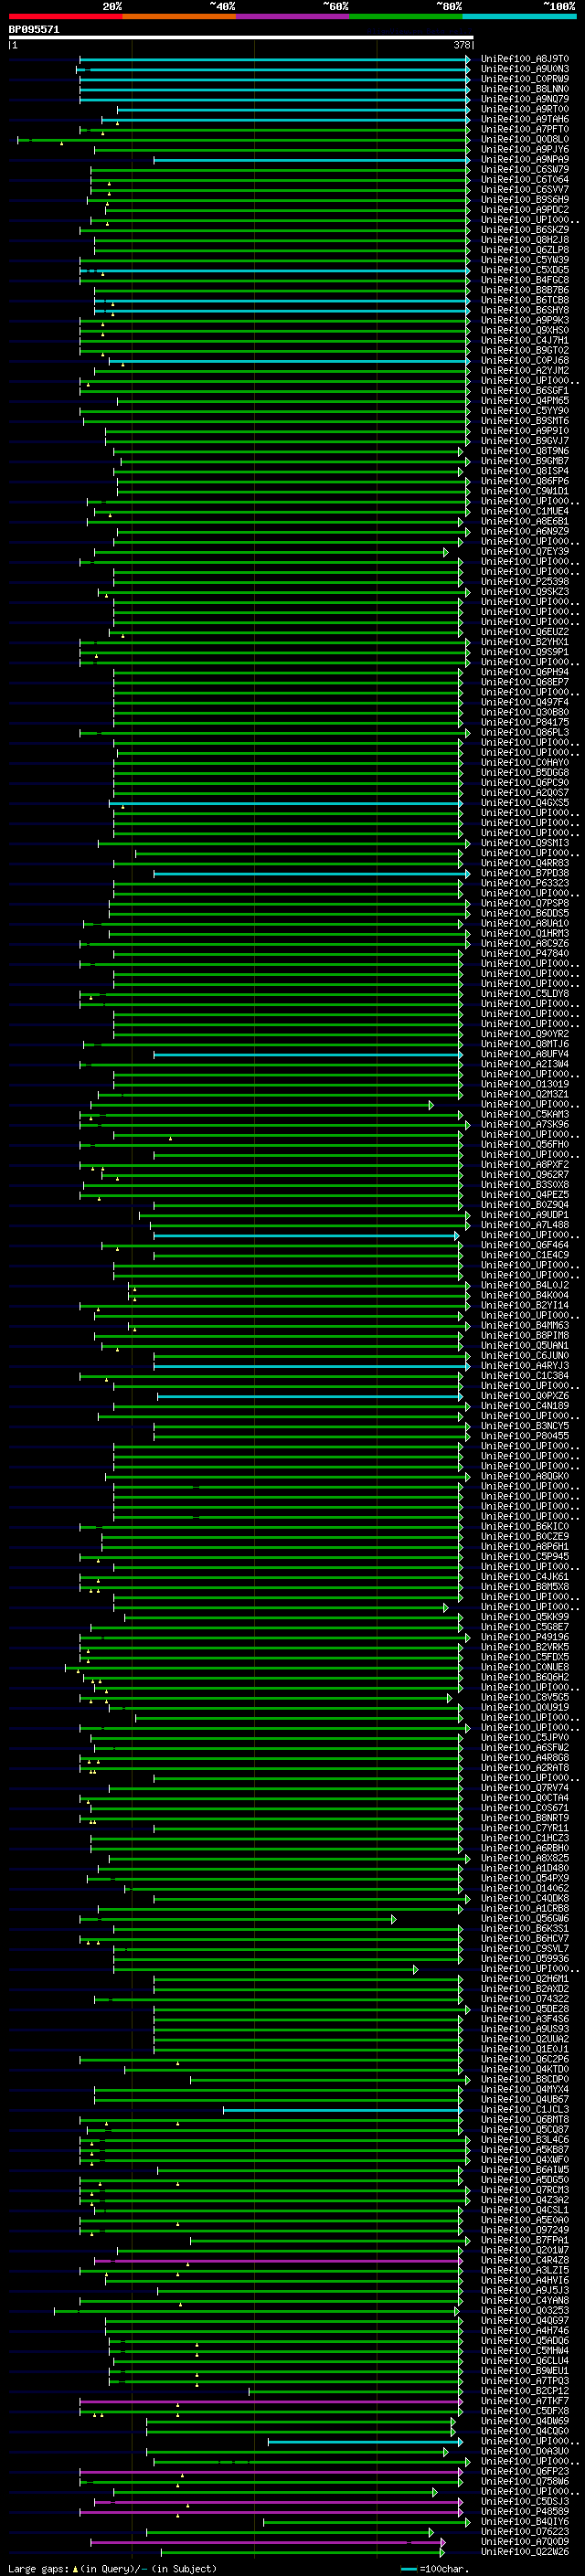Open hit UniRef100_A8J9T0
This screenshot has width=585, height=2576.
point(525,59)
